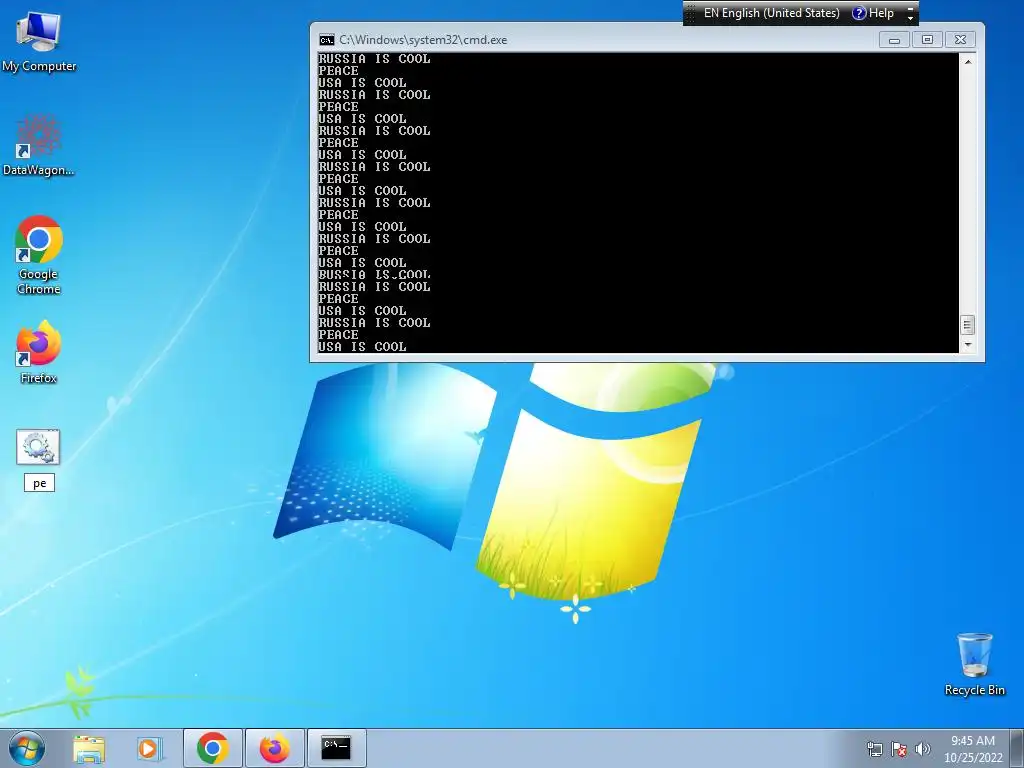
Task: Click the first line RUSSIA IS COOL
Action: [x=374, y=59]
